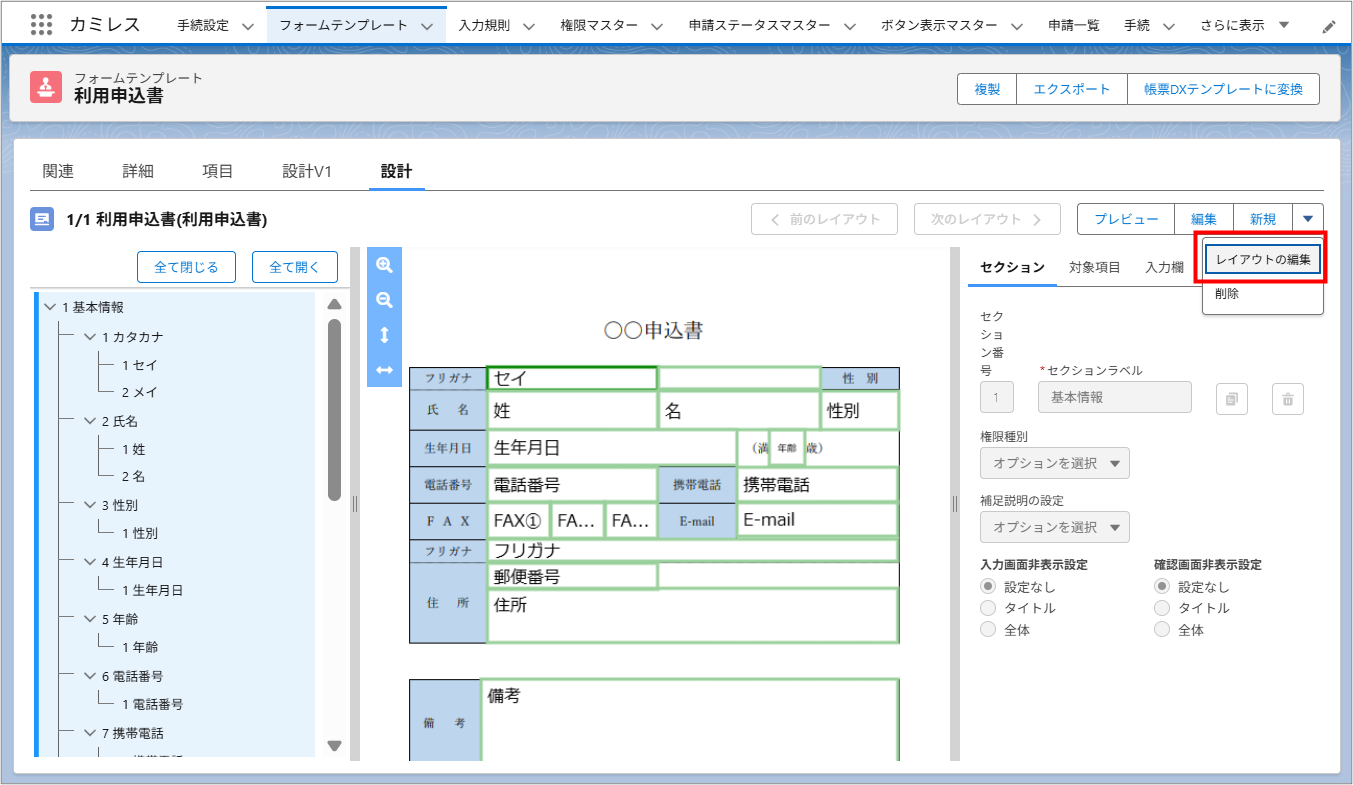Click the セクションラベル input field

(x=1115, y=397)
